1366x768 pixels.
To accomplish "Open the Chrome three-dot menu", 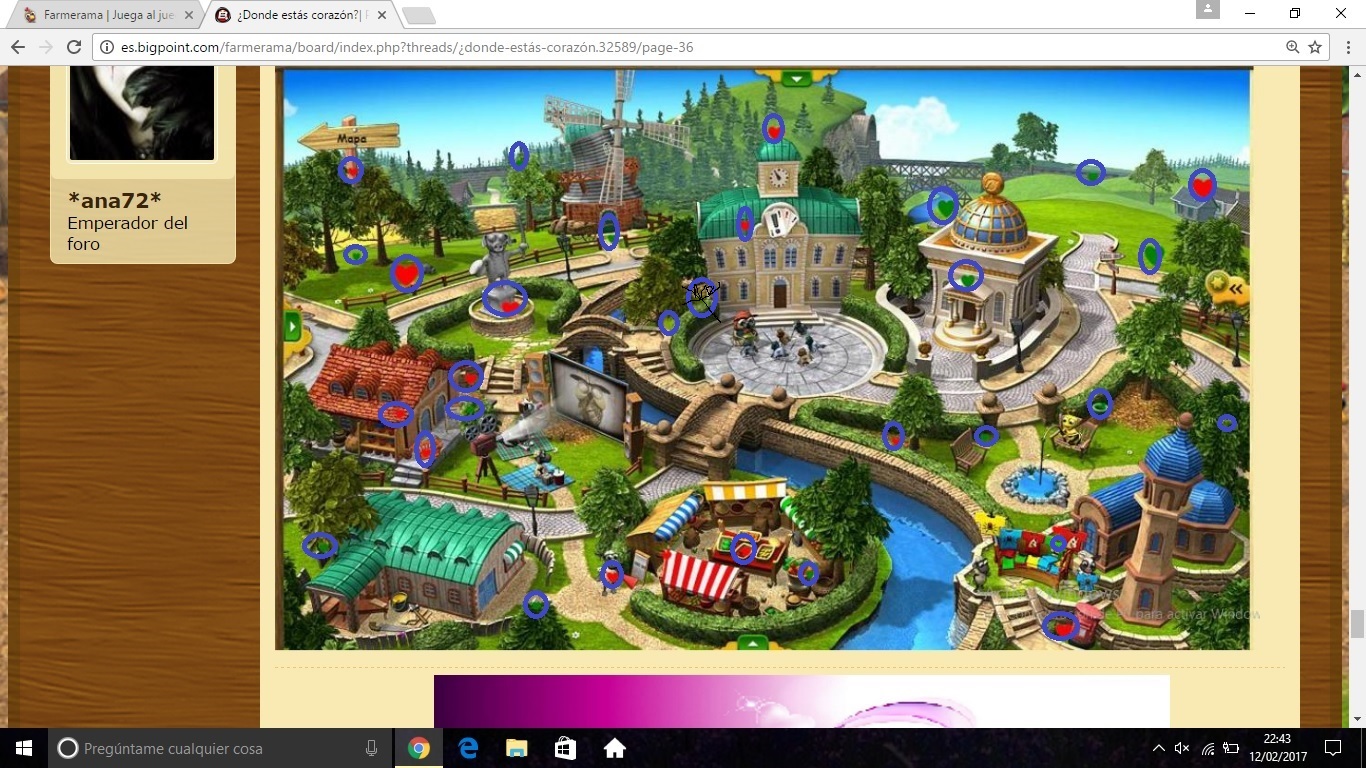I will 1347,47.
